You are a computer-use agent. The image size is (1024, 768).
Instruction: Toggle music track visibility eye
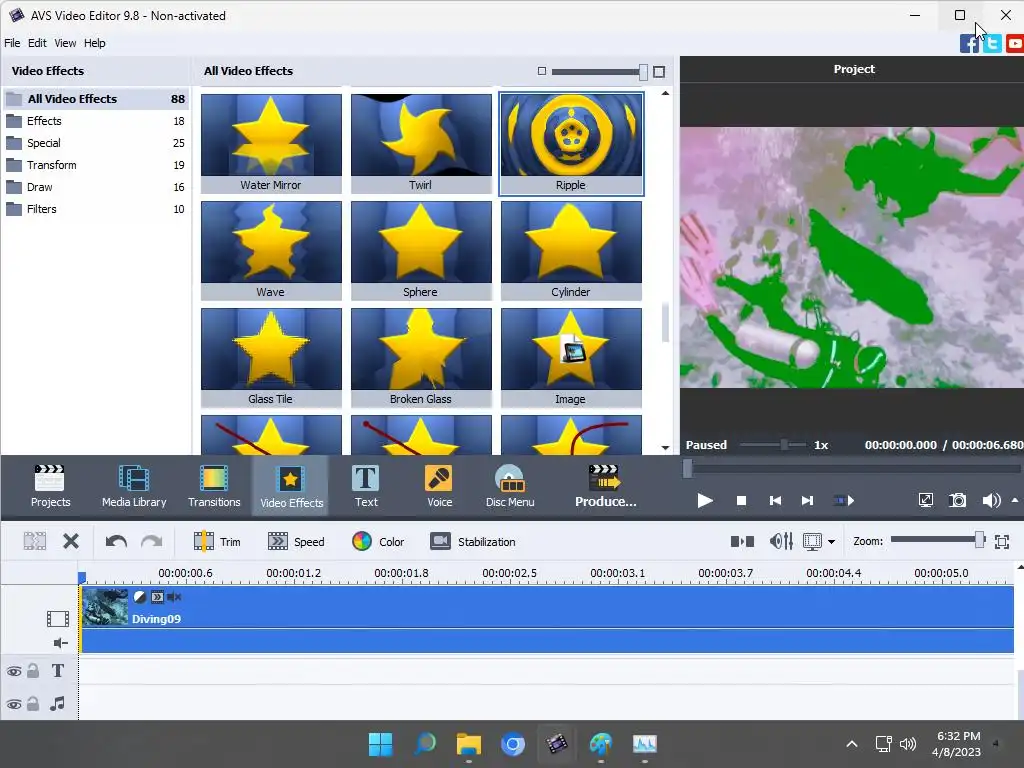pyautogui.click(x=14, y=704)
